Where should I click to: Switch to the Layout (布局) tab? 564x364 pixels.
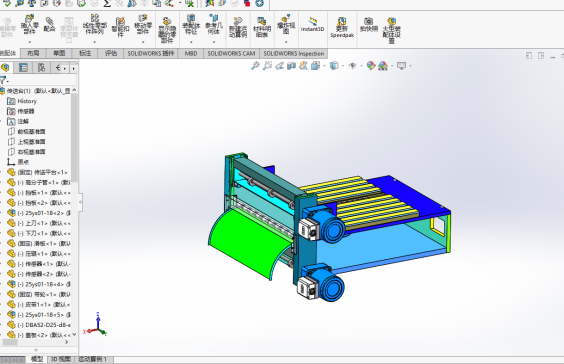[x=33, y=53]
